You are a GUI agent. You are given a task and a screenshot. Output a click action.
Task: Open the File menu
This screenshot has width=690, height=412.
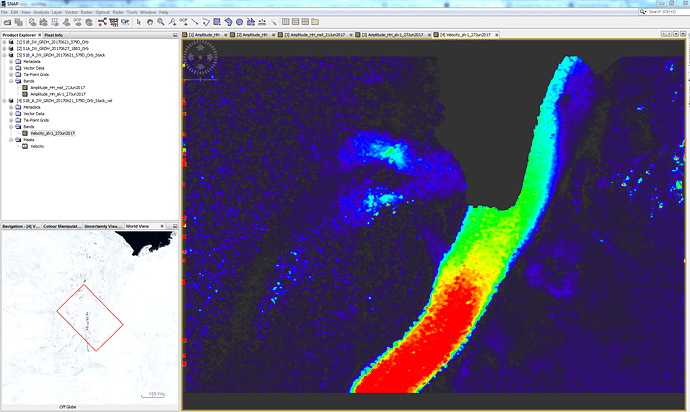4,12
